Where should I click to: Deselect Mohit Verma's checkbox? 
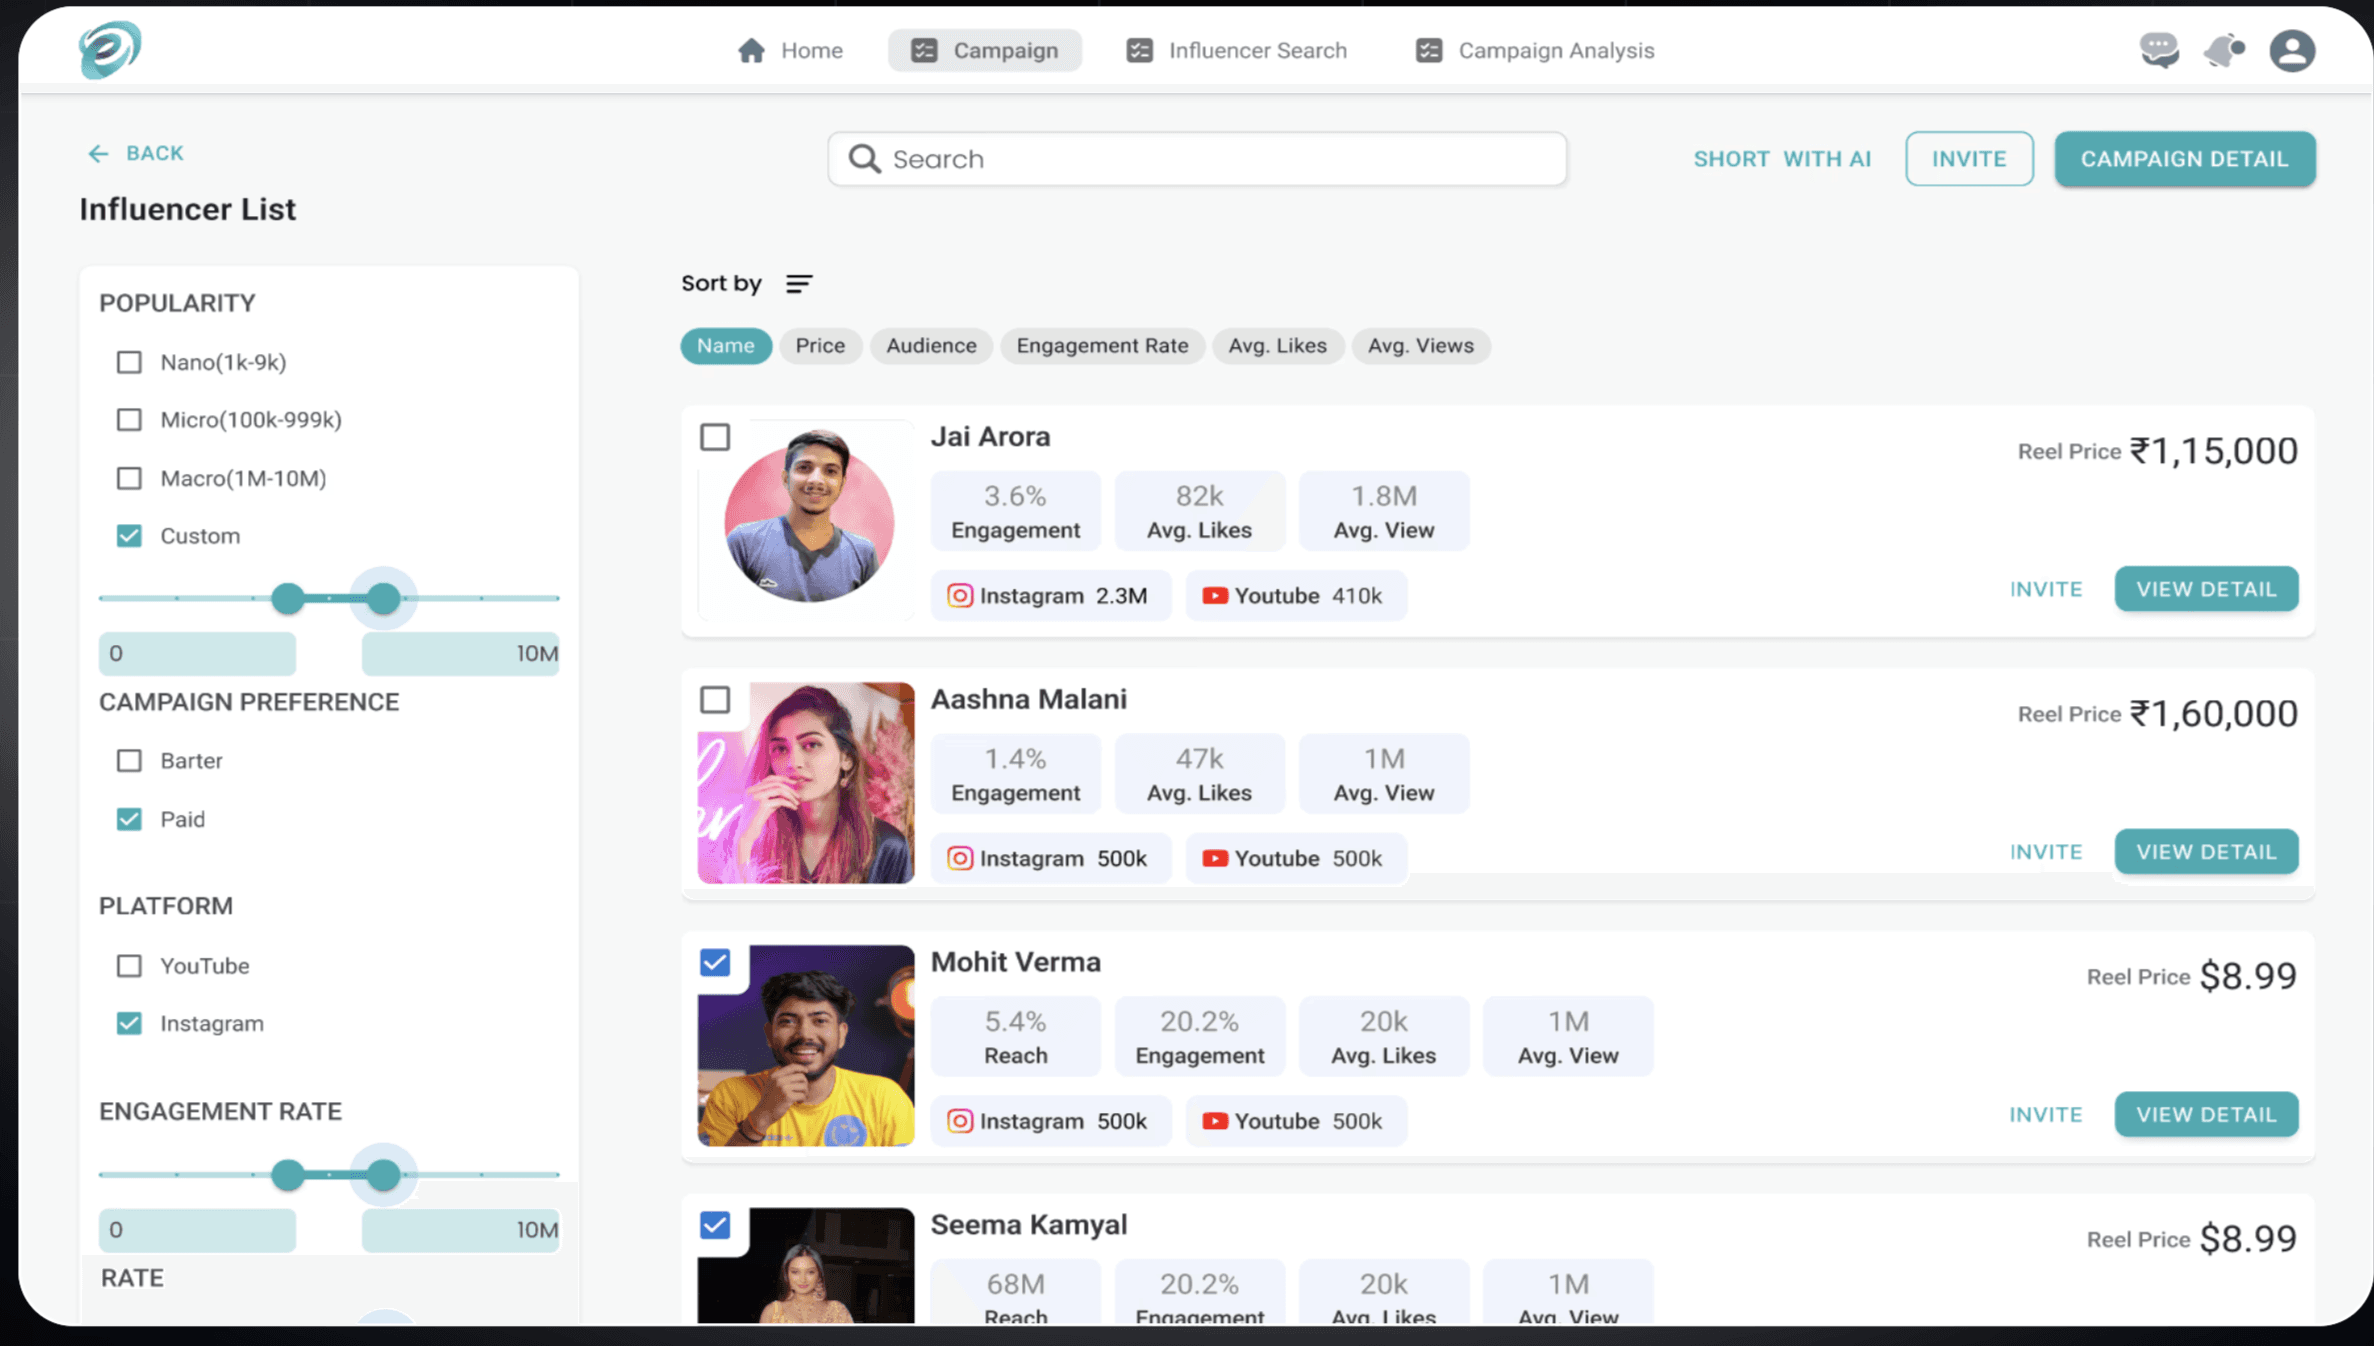click(715, 963)
